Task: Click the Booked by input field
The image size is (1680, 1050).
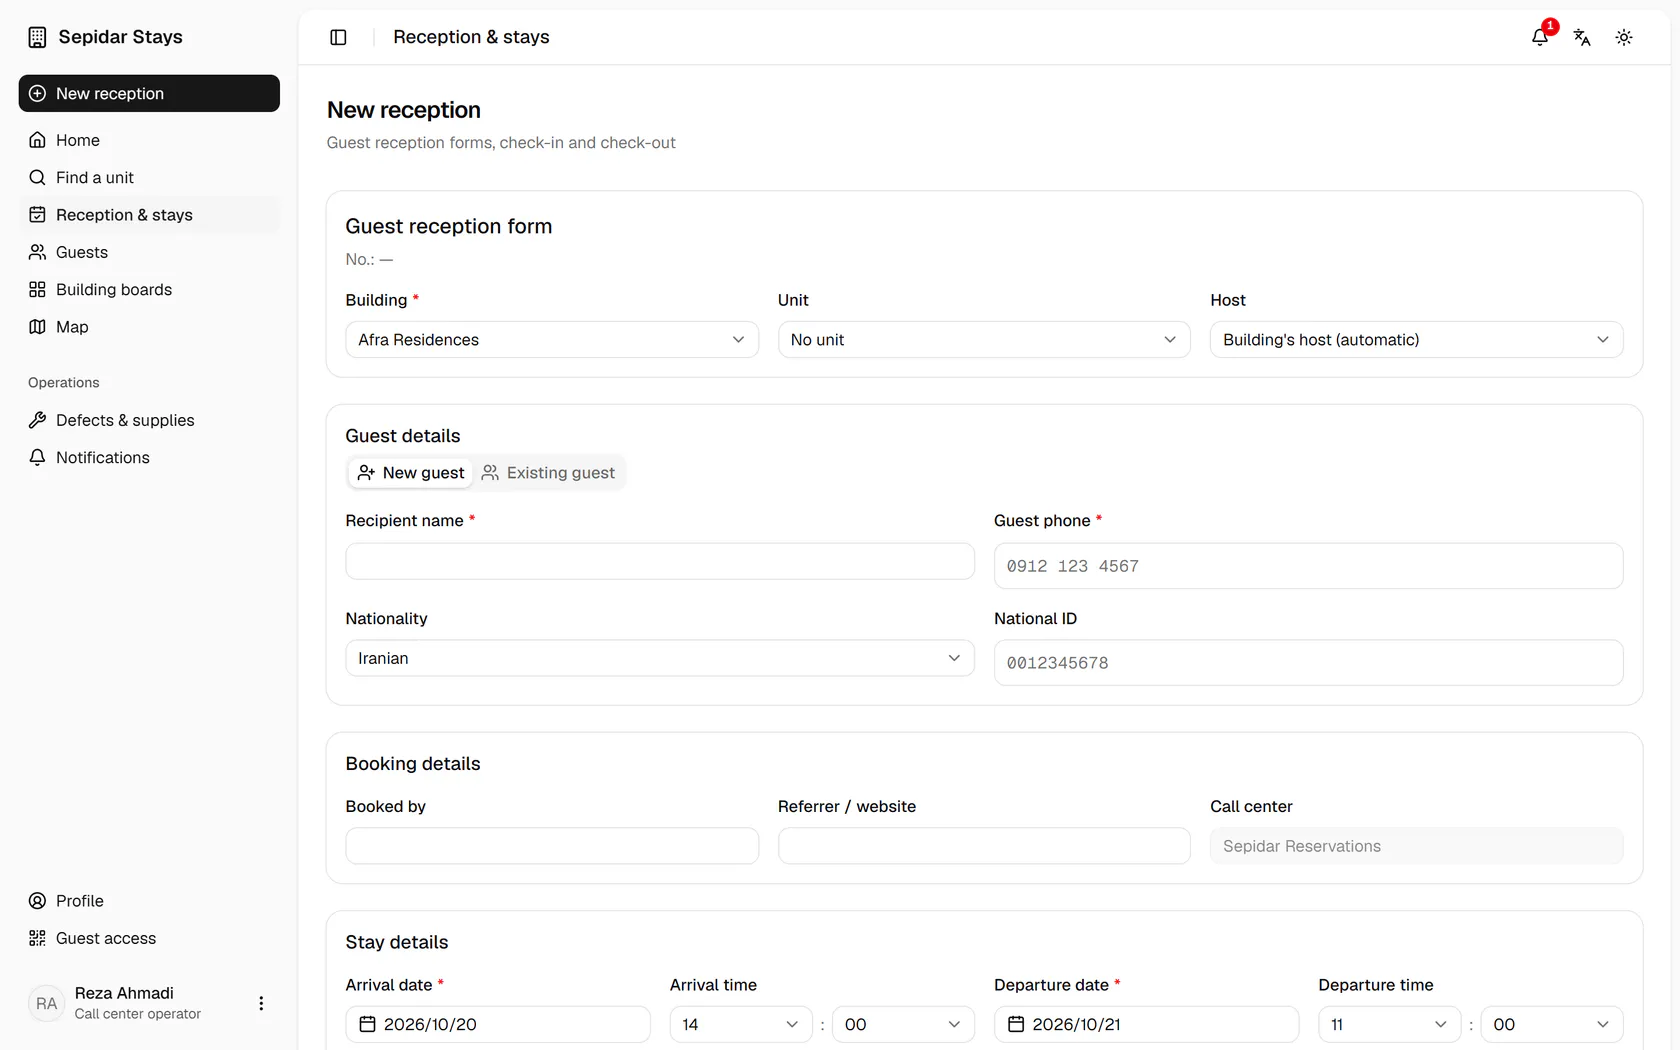Action: 552,846
